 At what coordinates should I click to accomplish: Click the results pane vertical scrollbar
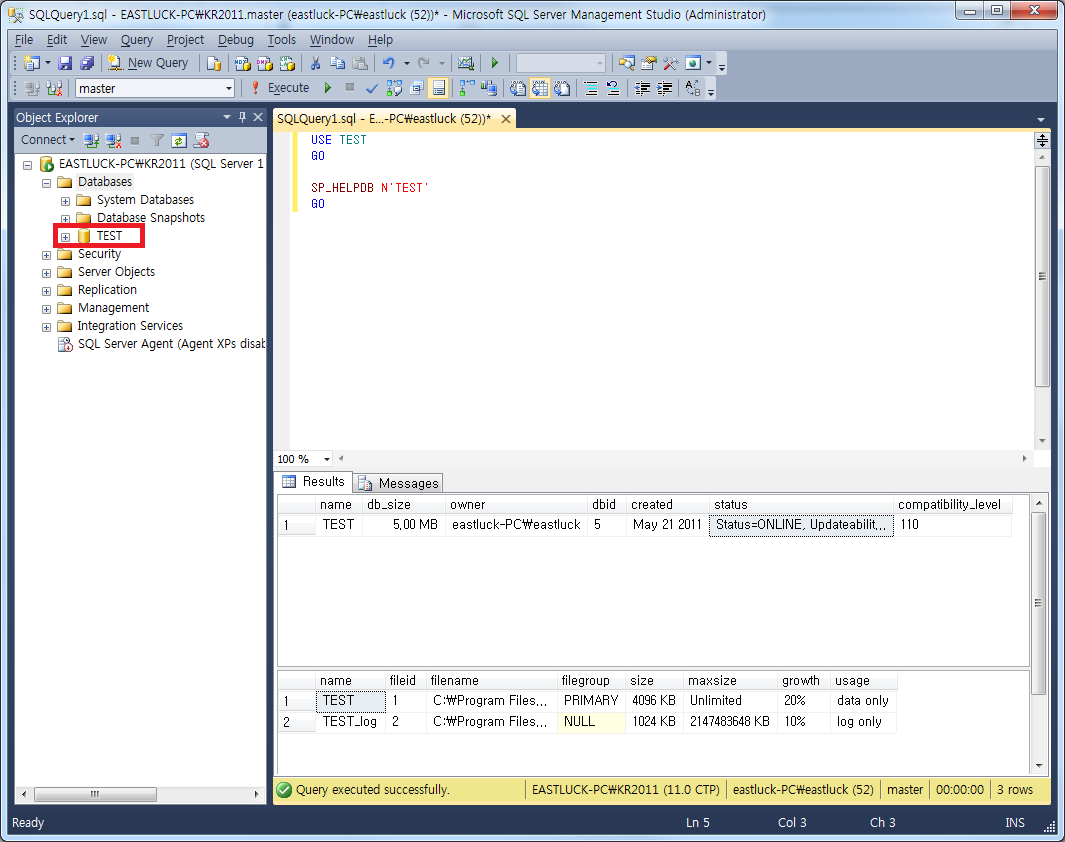pyautogui.click(x=1039, y=602)
